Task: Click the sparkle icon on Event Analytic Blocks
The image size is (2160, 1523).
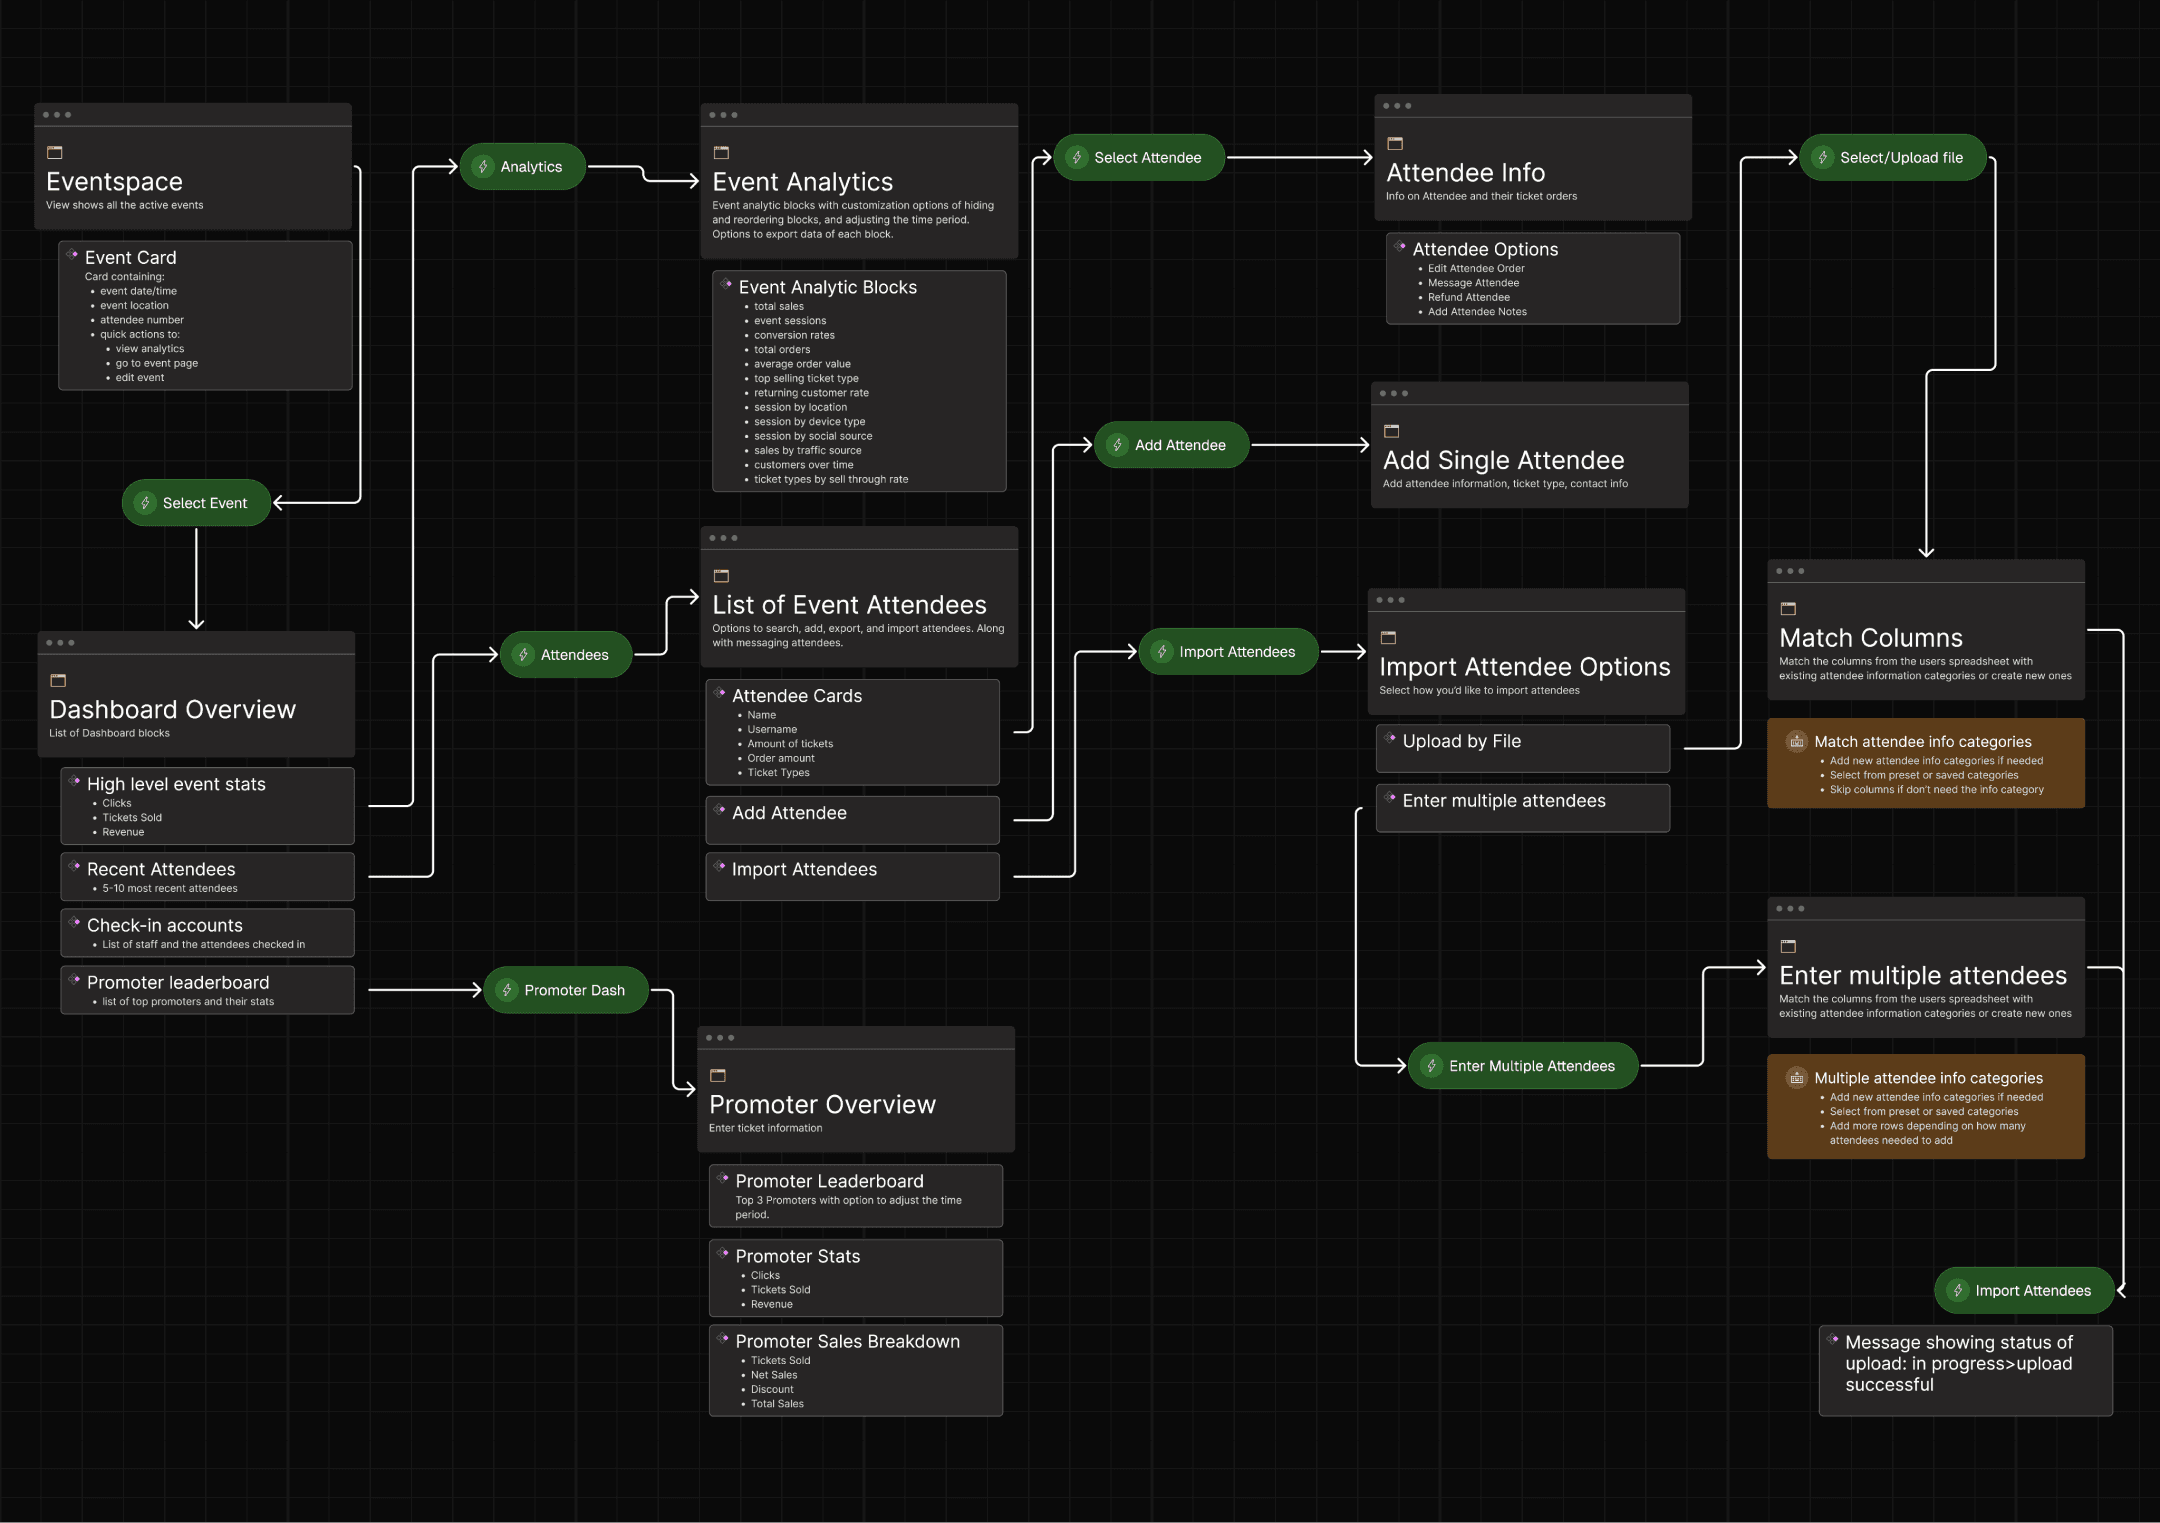Action: pos(725,283)
